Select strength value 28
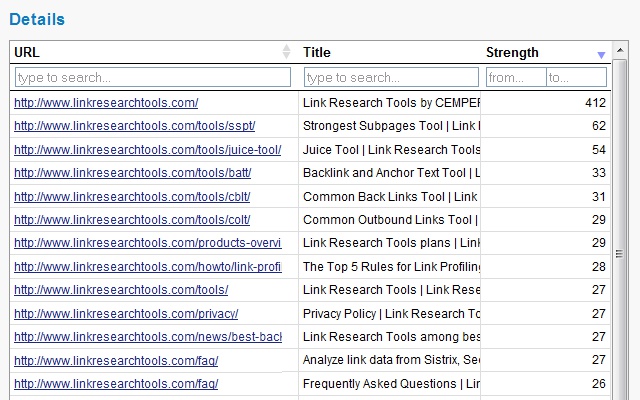 [599, 267]
